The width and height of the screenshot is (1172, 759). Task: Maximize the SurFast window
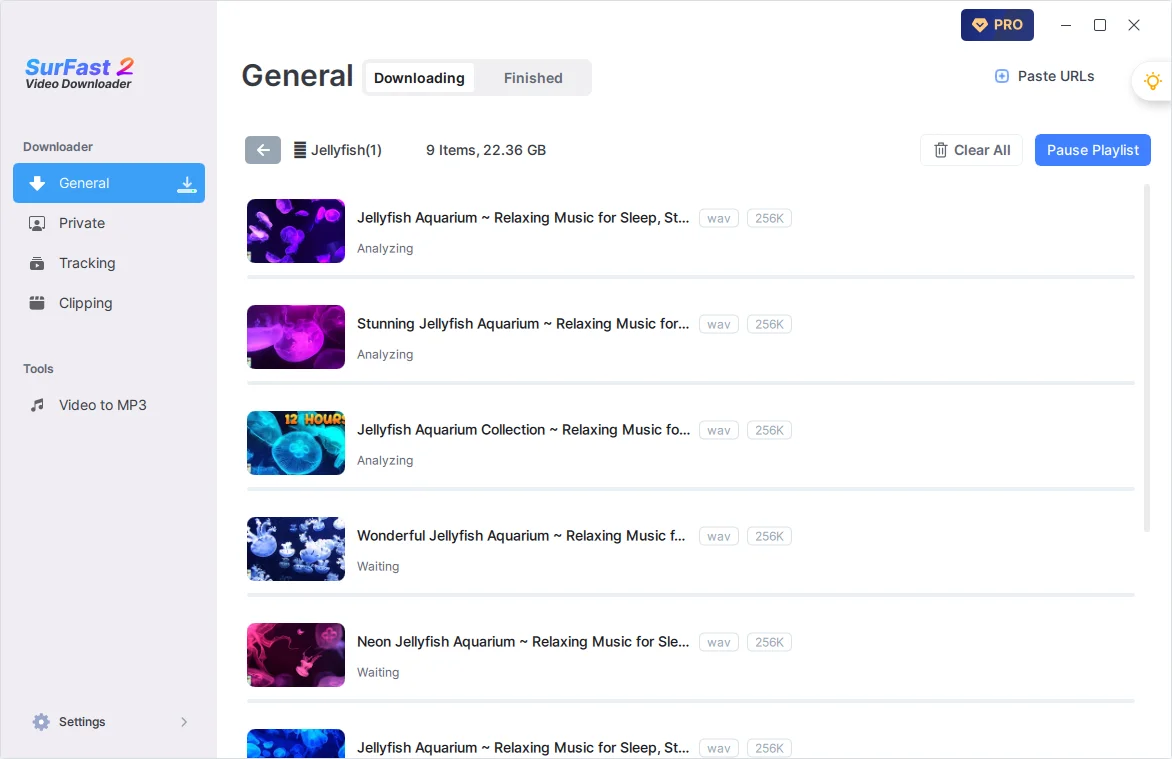[1099, 25]
